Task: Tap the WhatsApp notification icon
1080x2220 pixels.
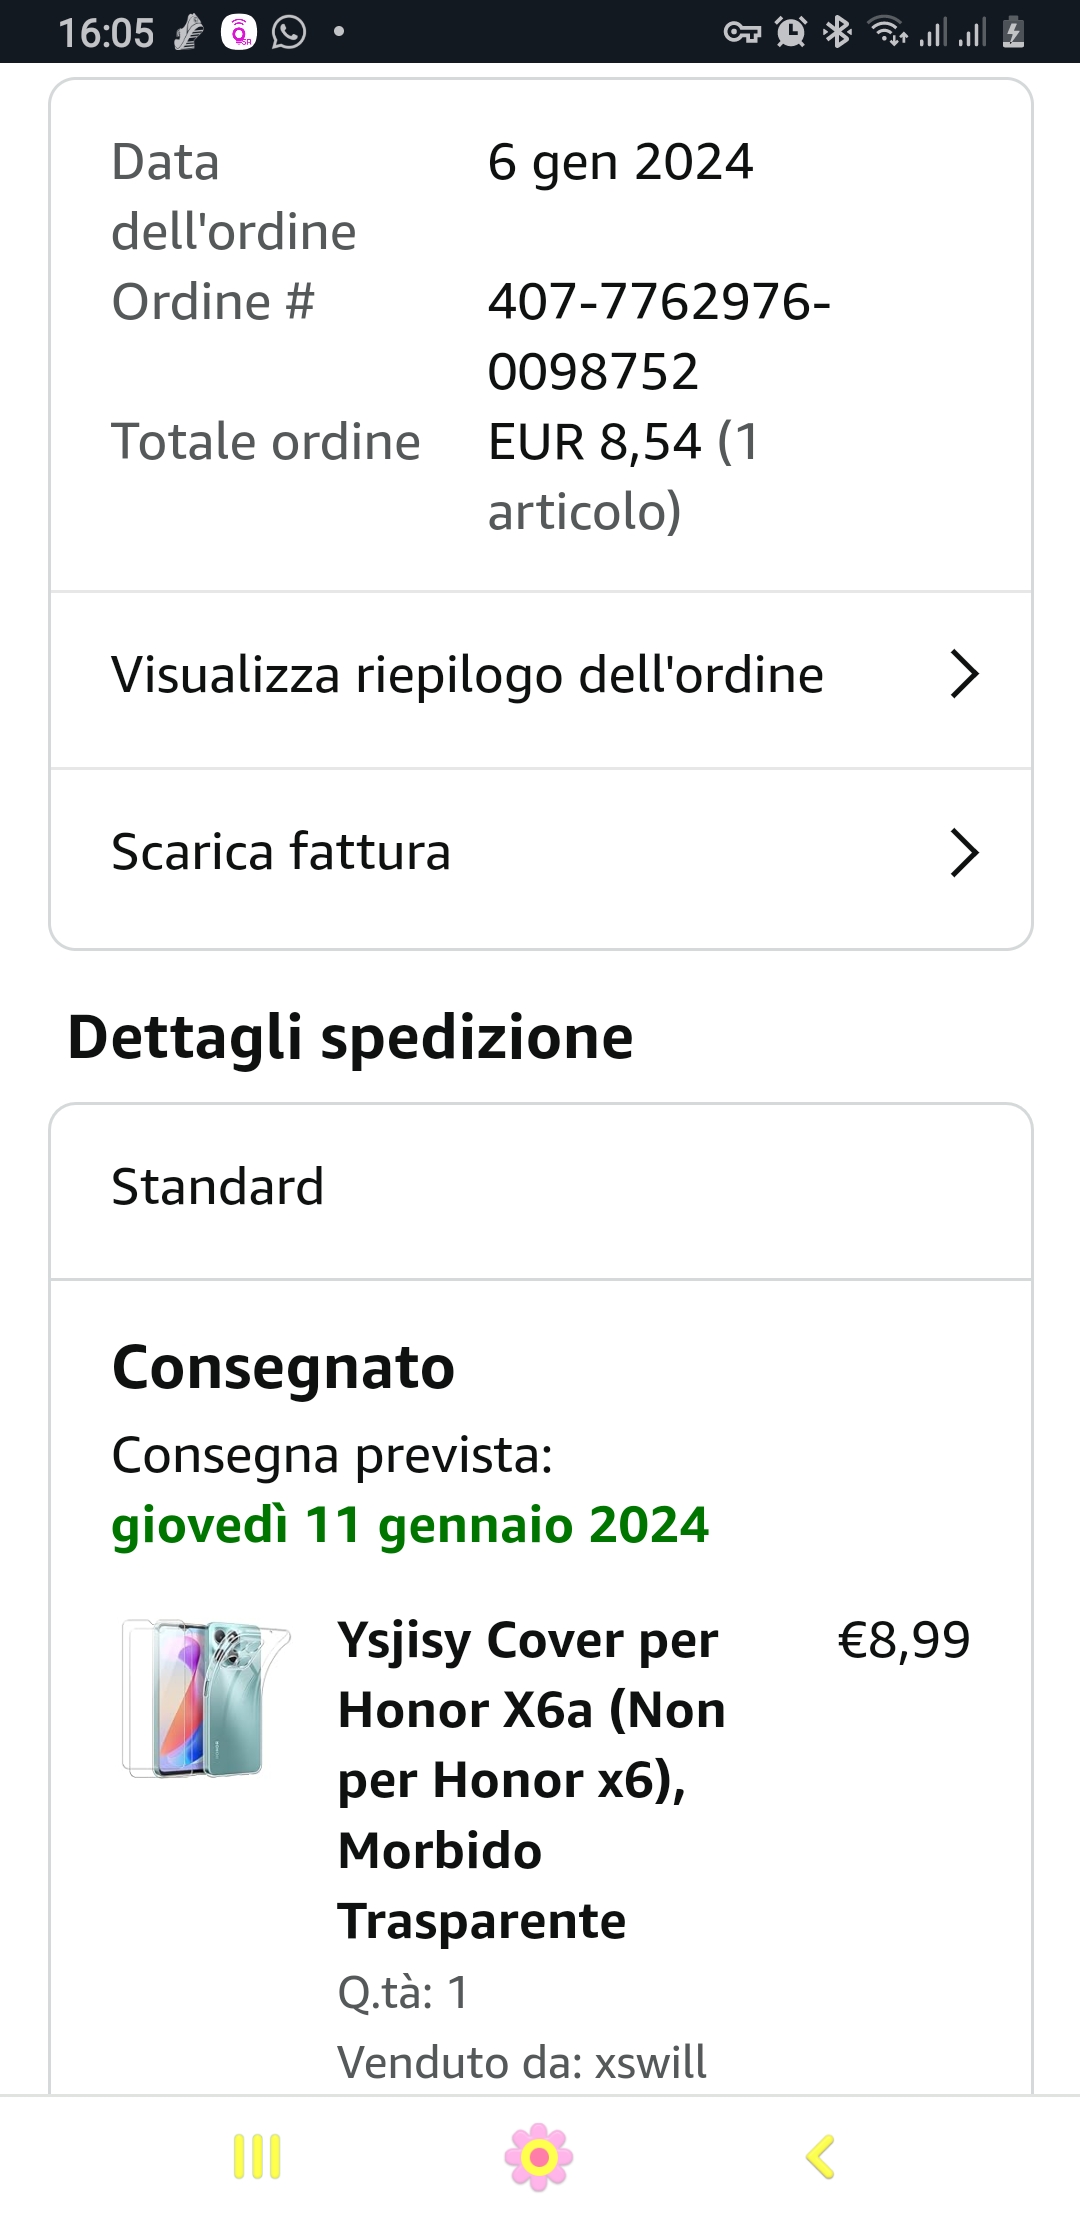Action: (289, 32)
